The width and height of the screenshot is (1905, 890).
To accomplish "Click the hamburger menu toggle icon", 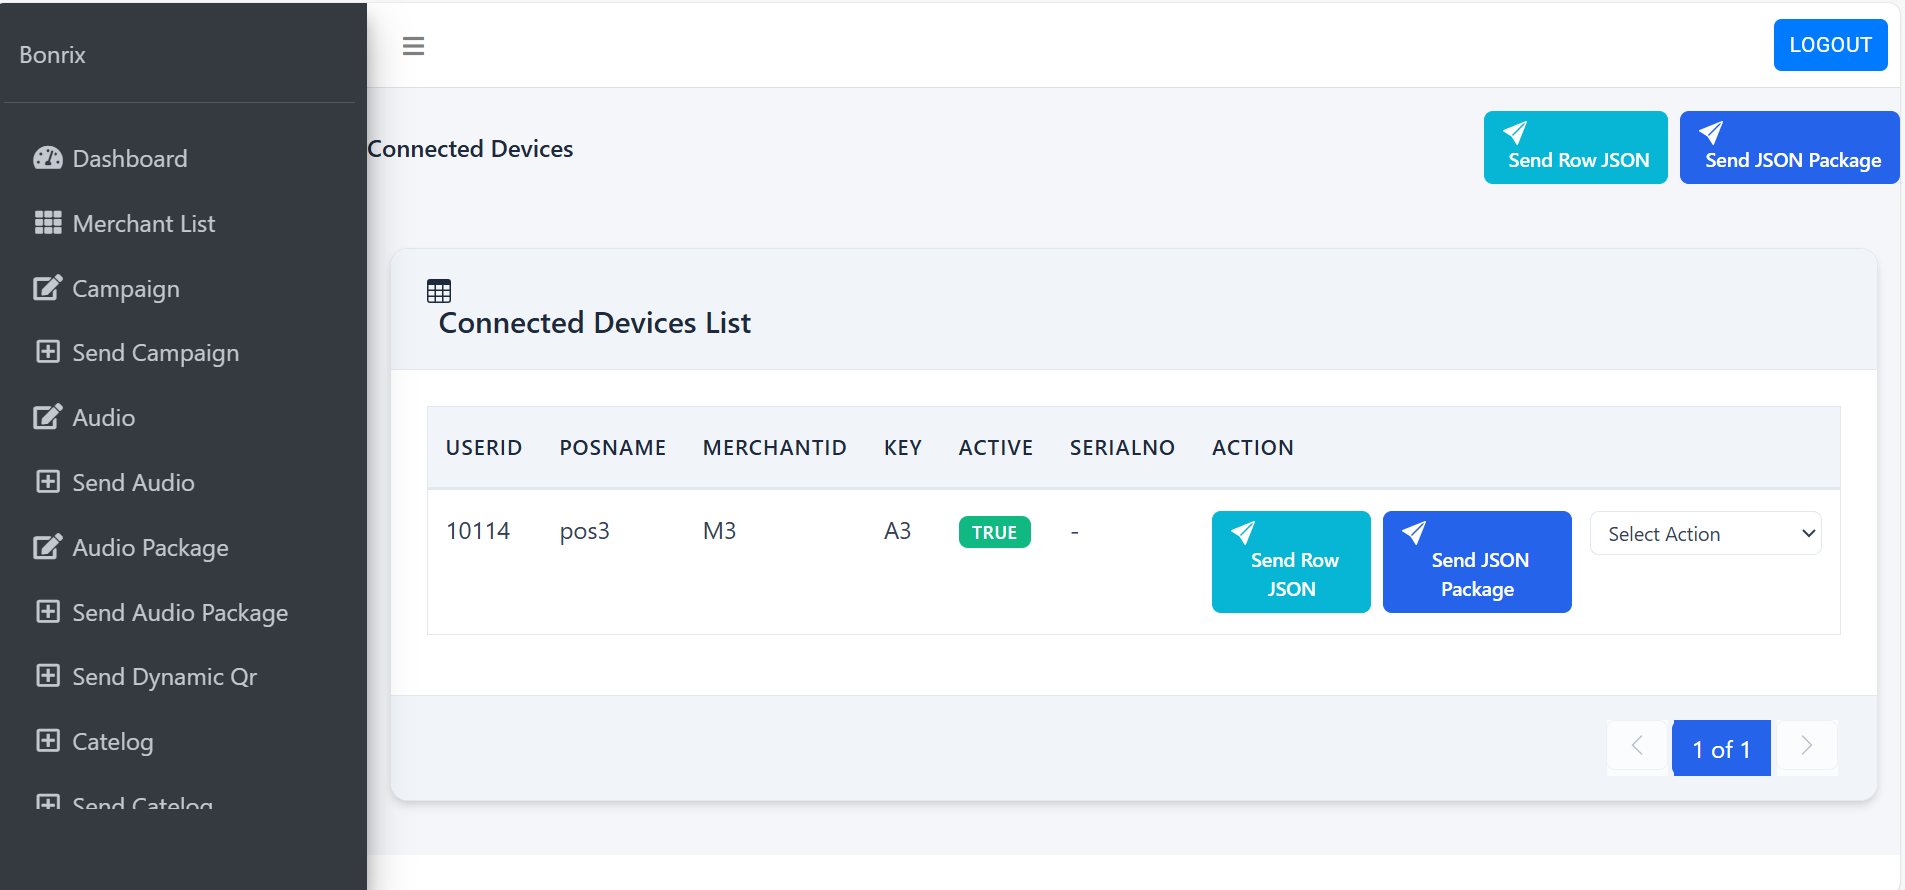I will point(413,46).
